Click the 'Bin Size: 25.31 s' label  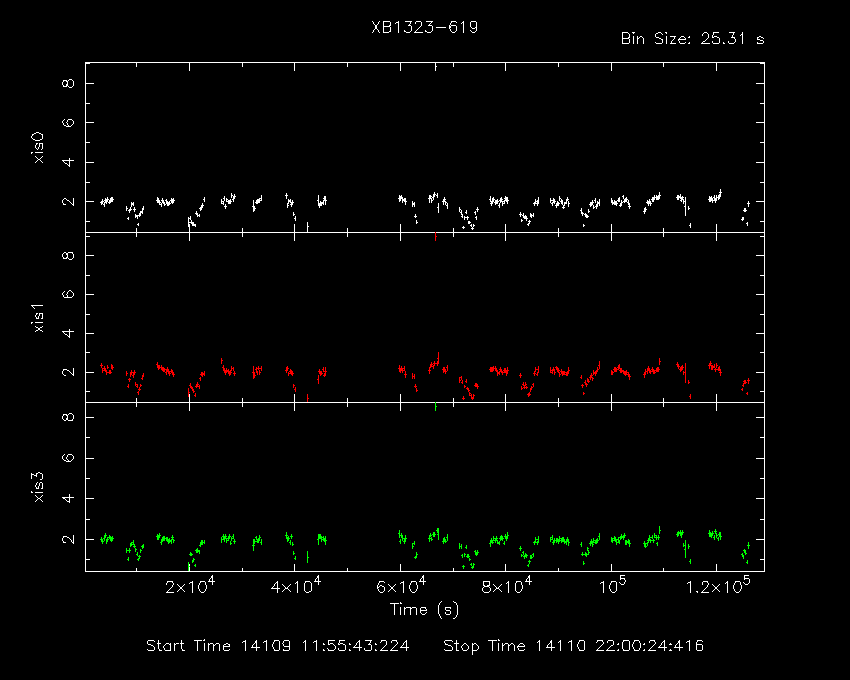[x=692, y=39]
